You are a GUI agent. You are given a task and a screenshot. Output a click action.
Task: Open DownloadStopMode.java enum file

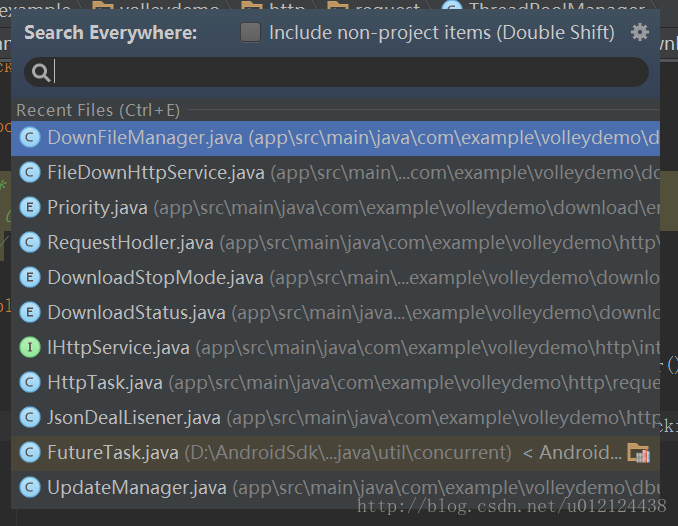(x=335, y=278)
